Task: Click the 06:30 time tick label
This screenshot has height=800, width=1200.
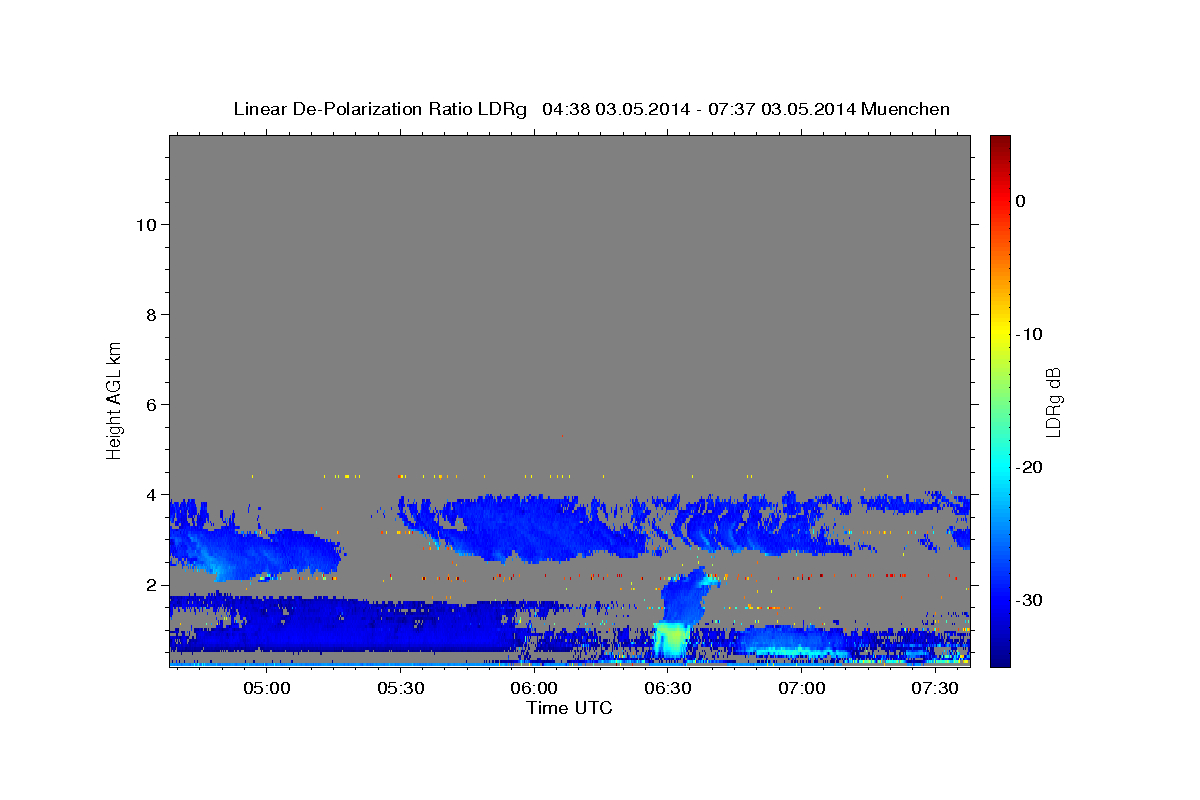Action: coord(668,689)
